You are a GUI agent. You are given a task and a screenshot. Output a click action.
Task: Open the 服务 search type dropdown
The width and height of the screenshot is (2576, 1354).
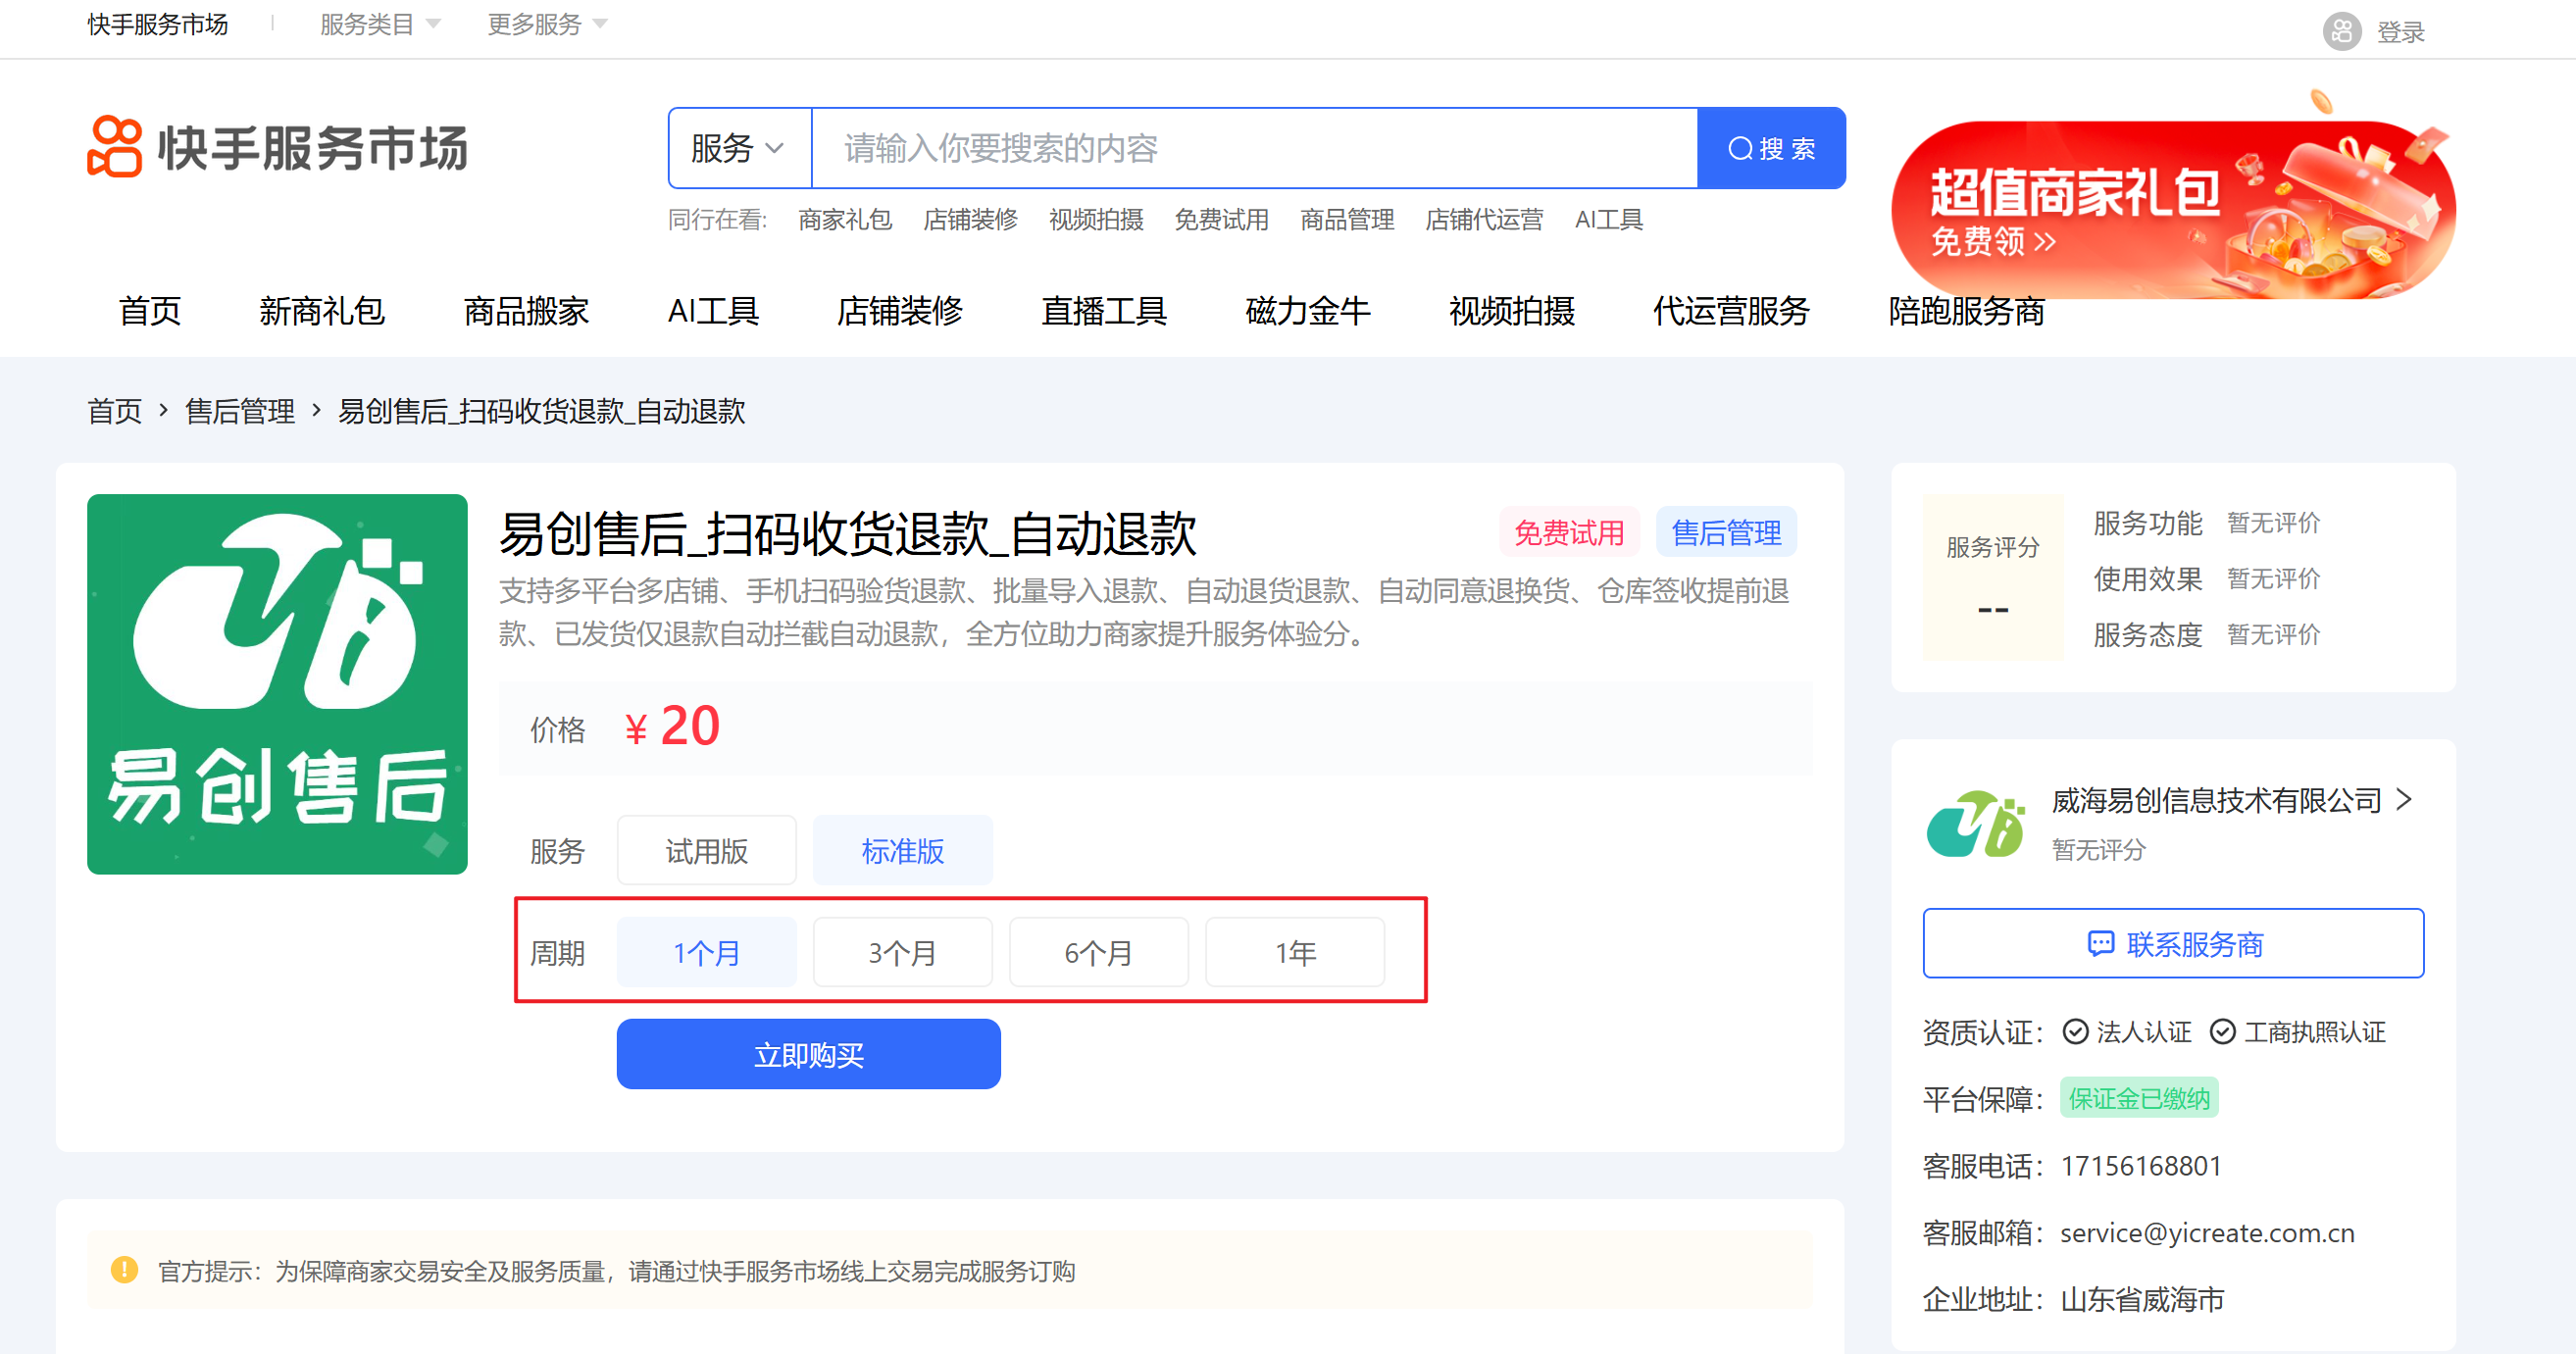(738, 148)
